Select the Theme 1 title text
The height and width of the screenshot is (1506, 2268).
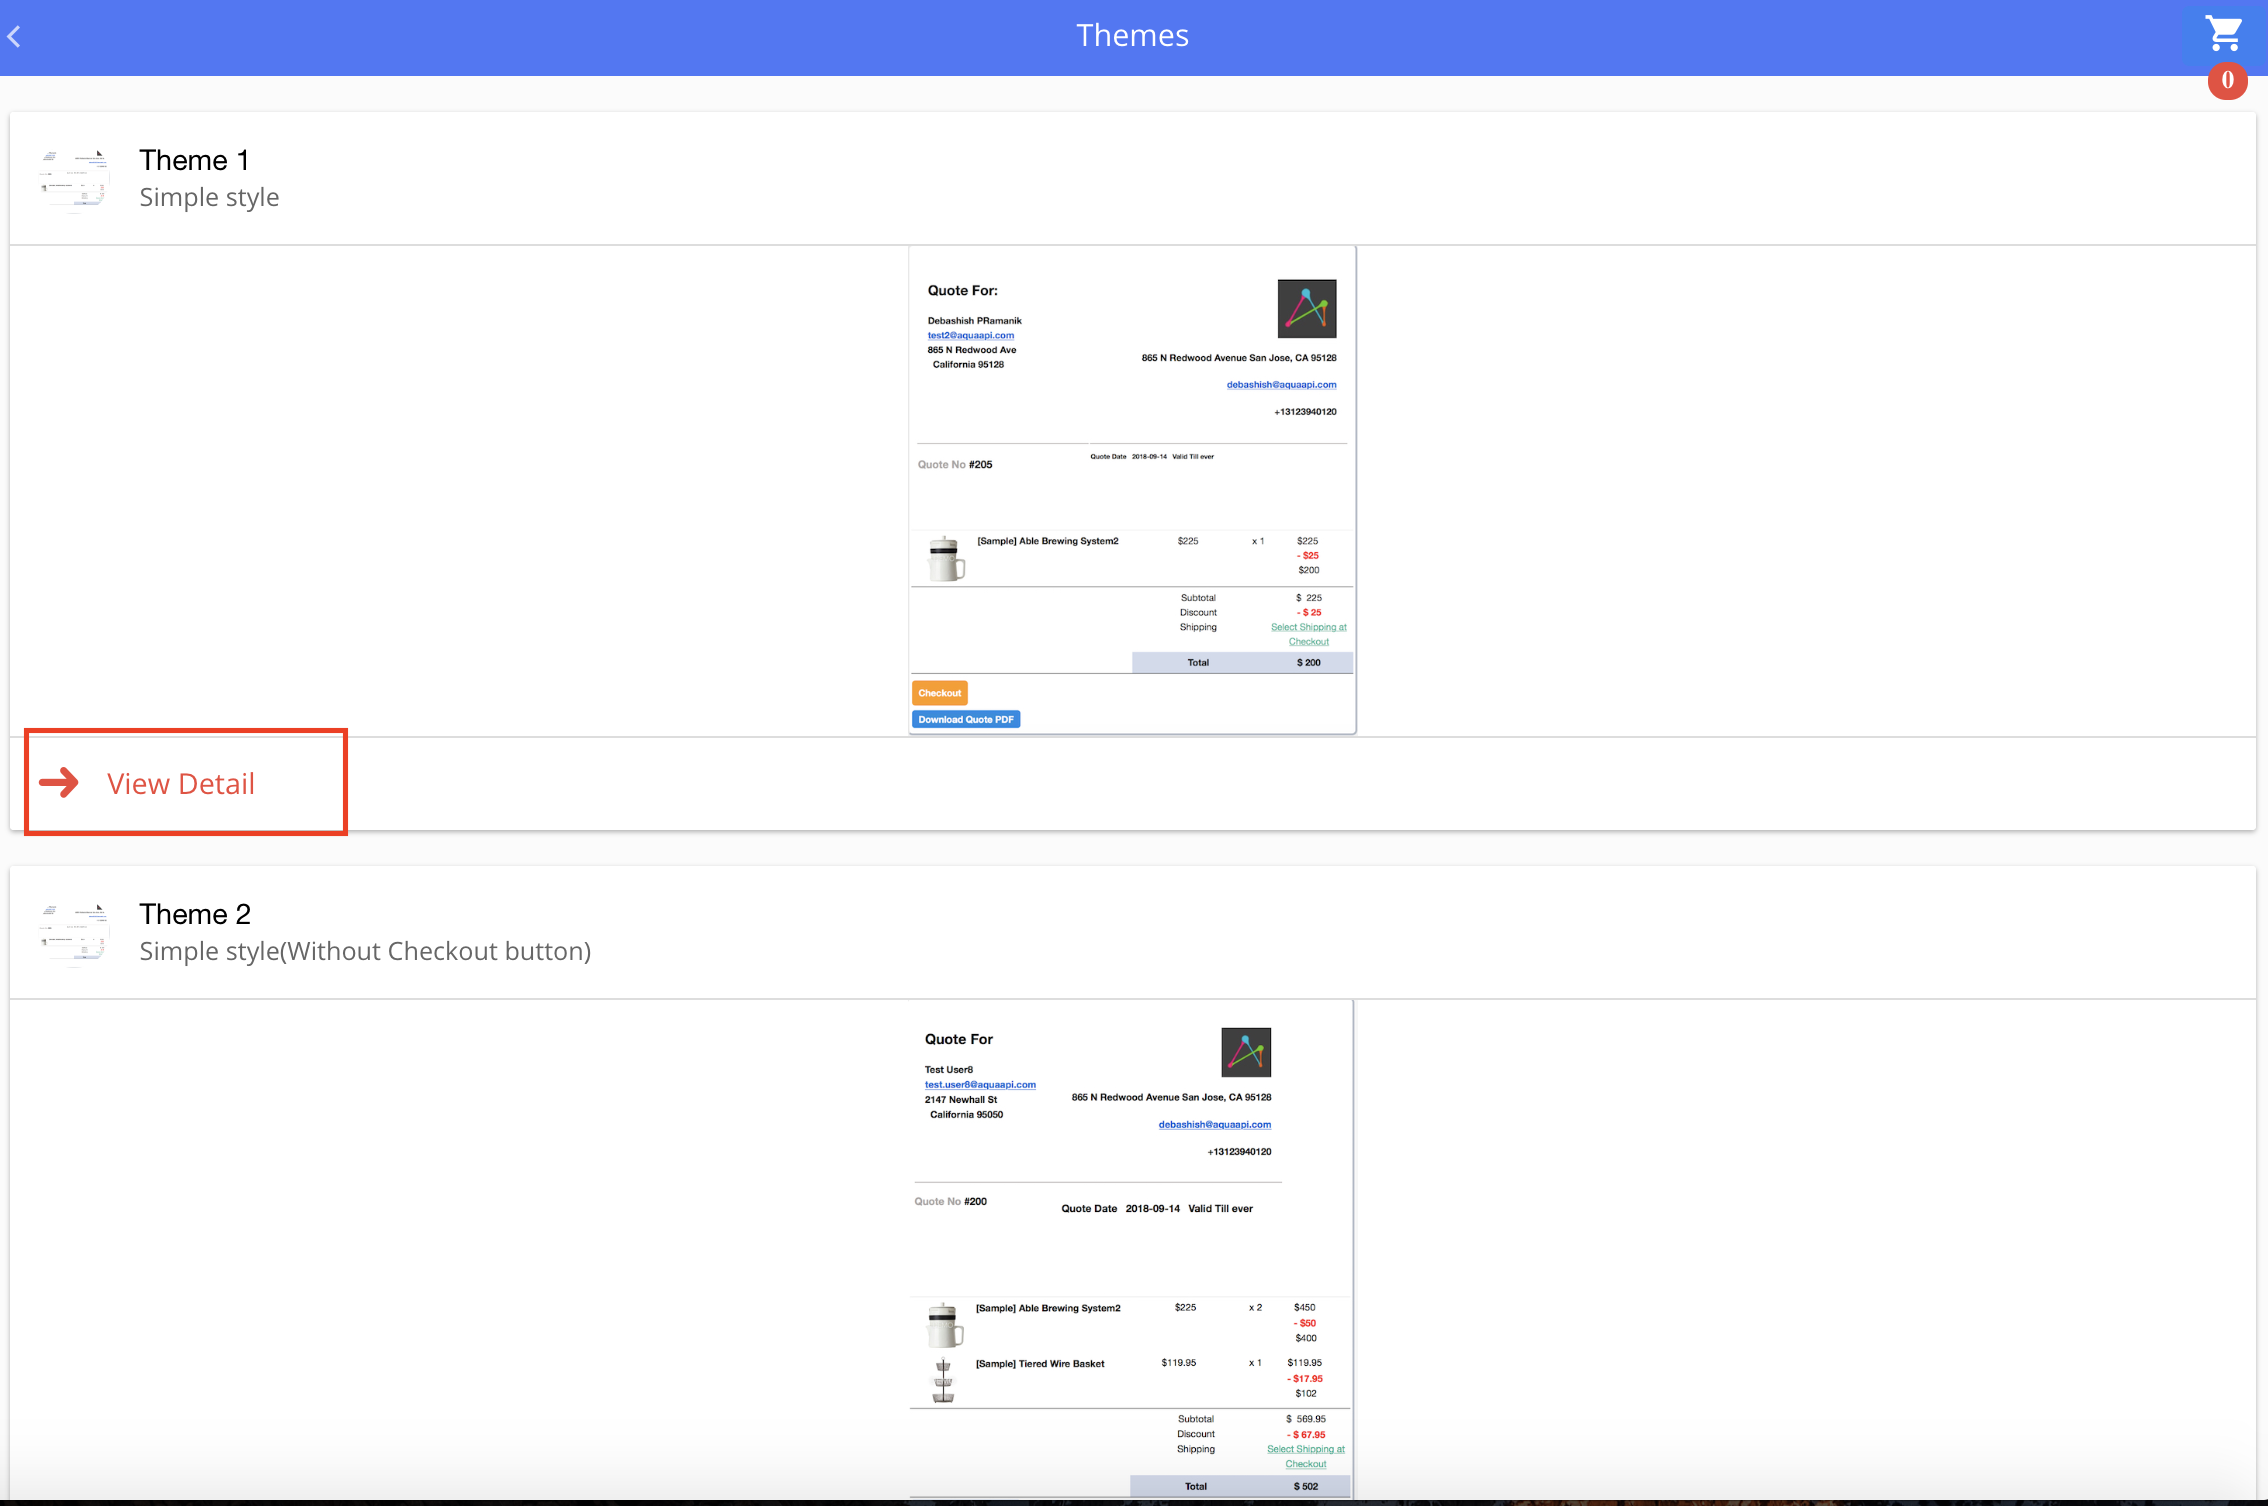[x=194, y=160]
